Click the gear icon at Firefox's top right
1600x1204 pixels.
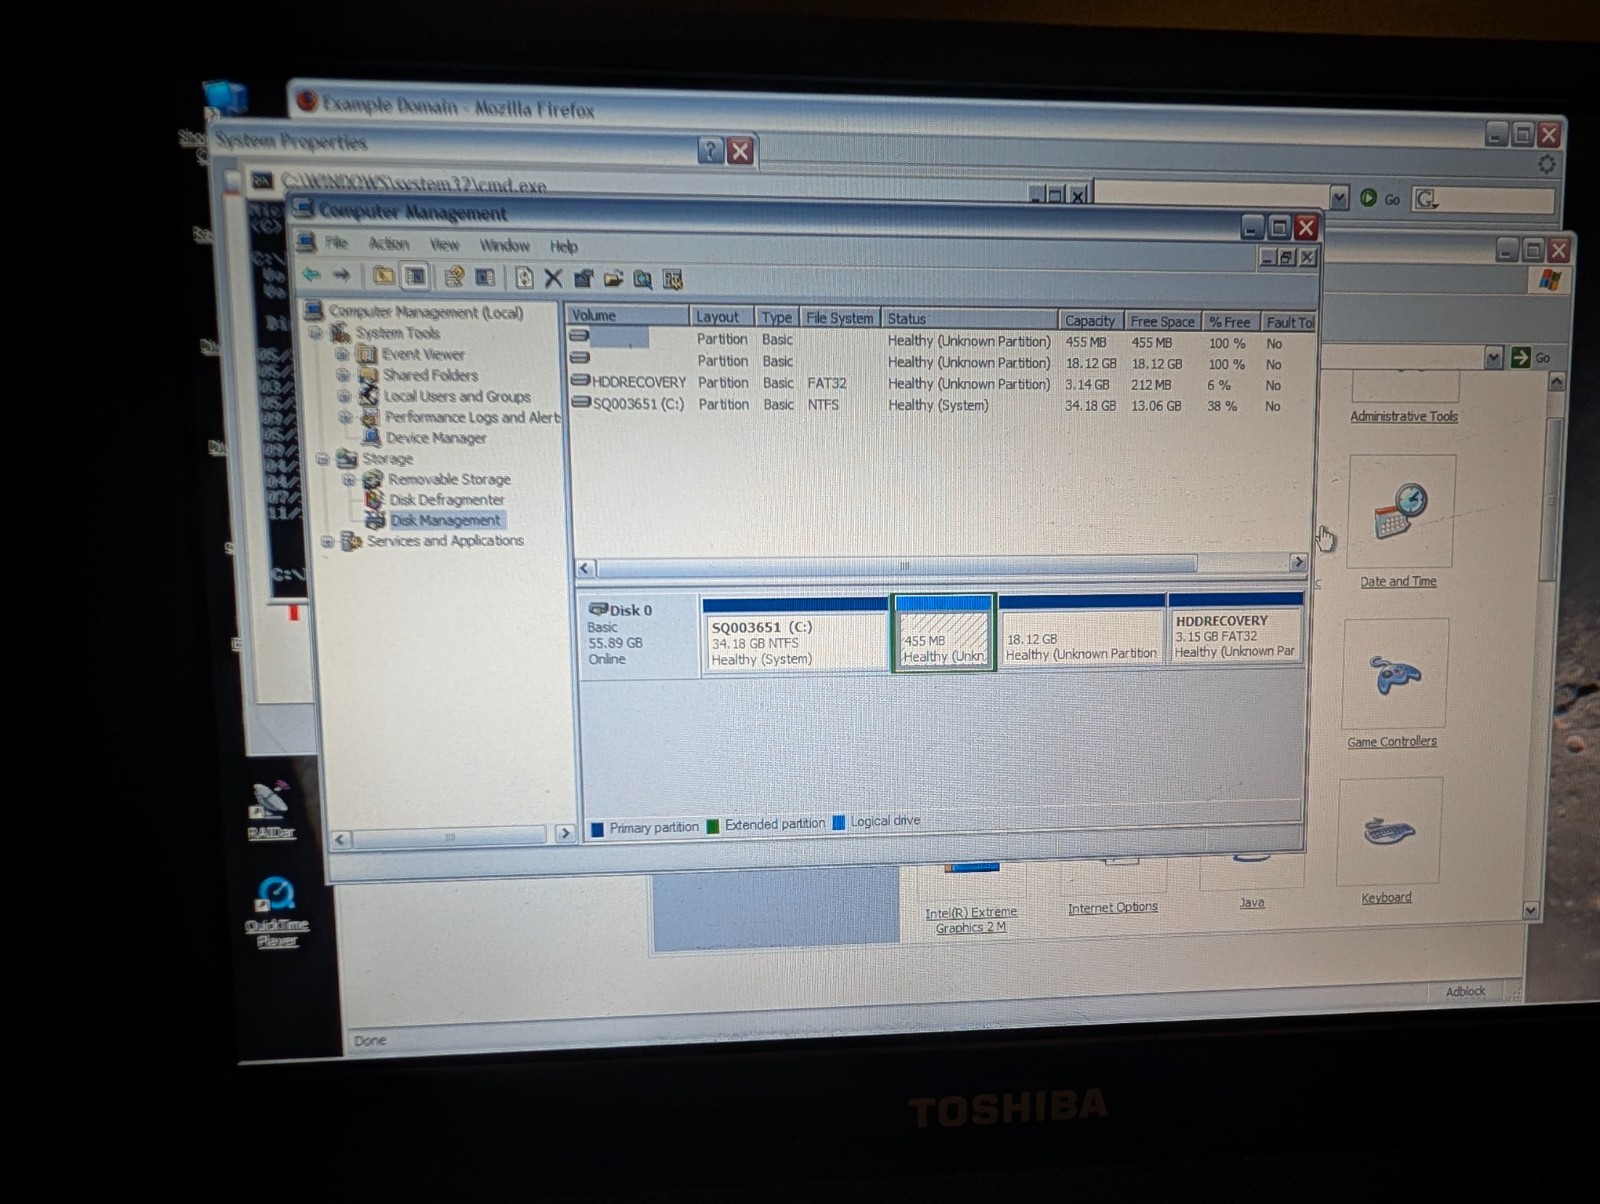click(1546, 164)
